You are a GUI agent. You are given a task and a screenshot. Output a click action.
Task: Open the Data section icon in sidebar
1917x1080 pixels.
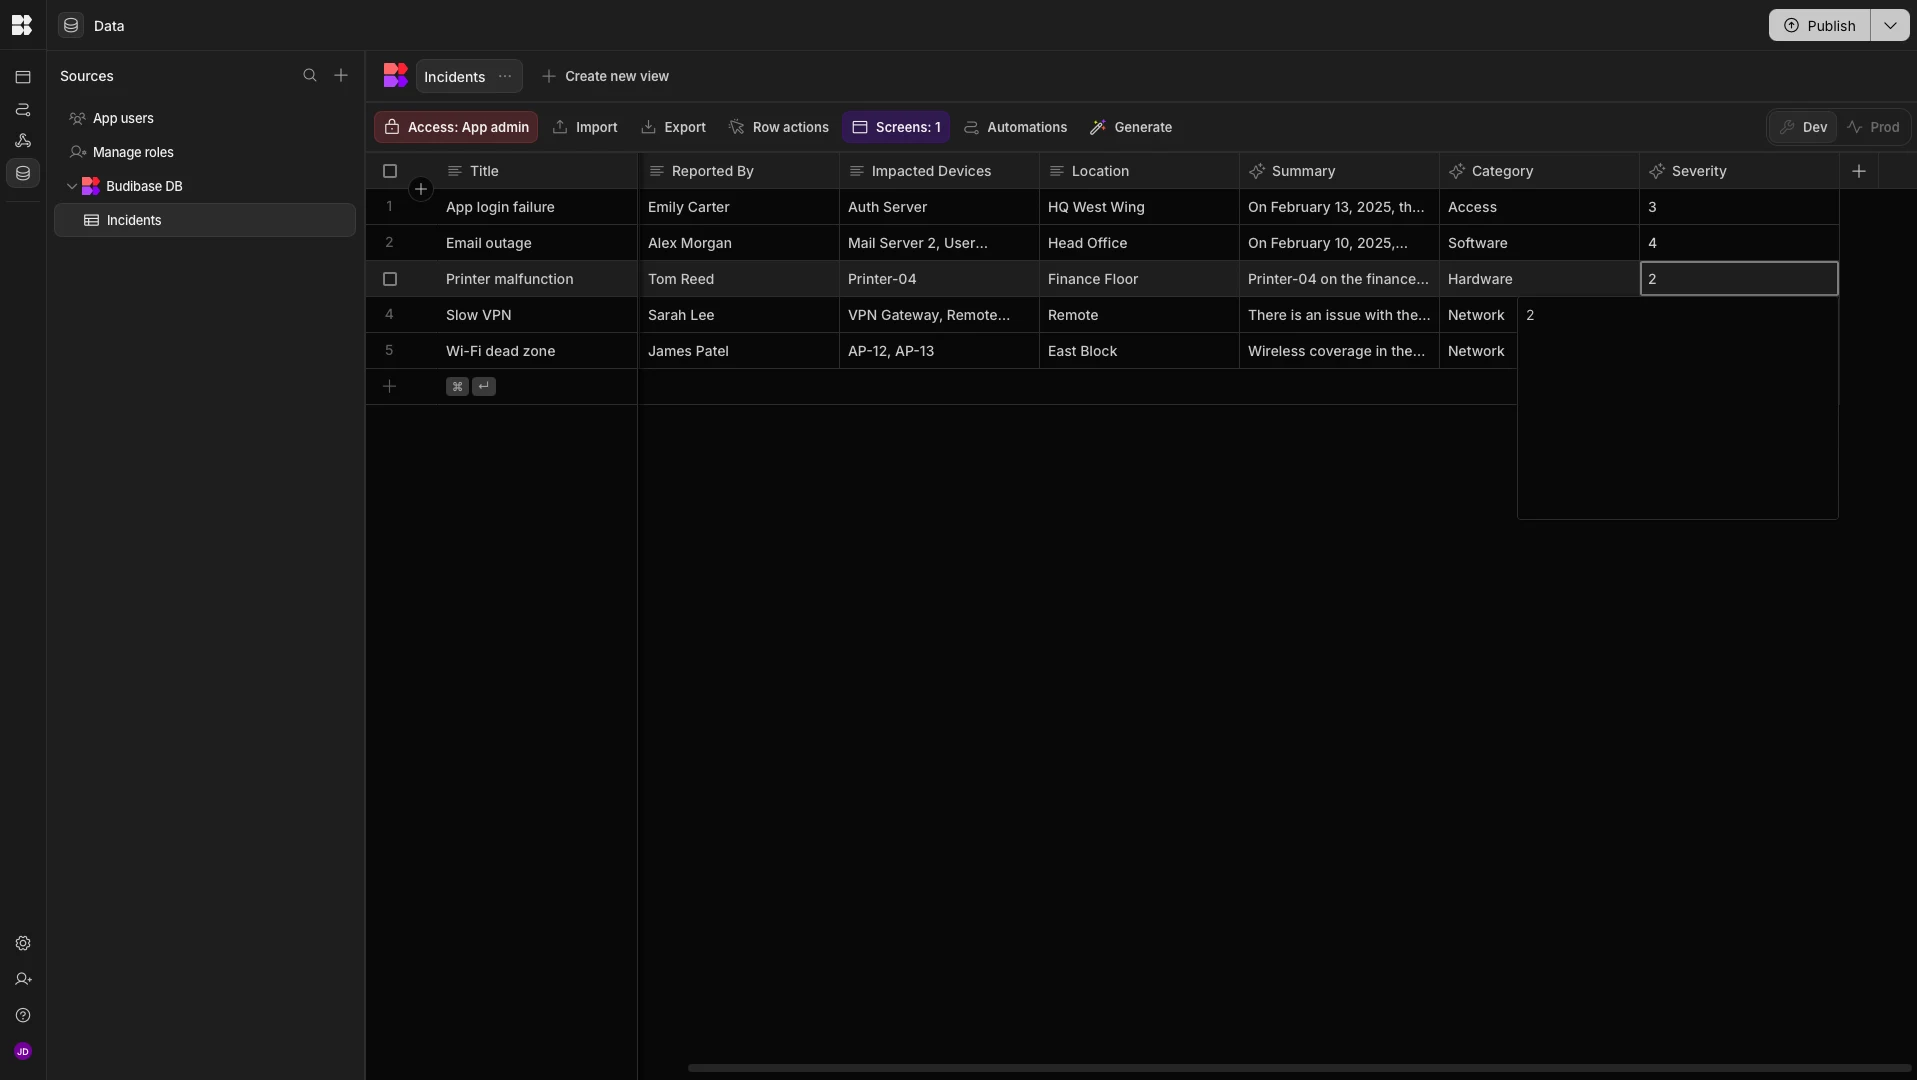(x=22, y=173)
